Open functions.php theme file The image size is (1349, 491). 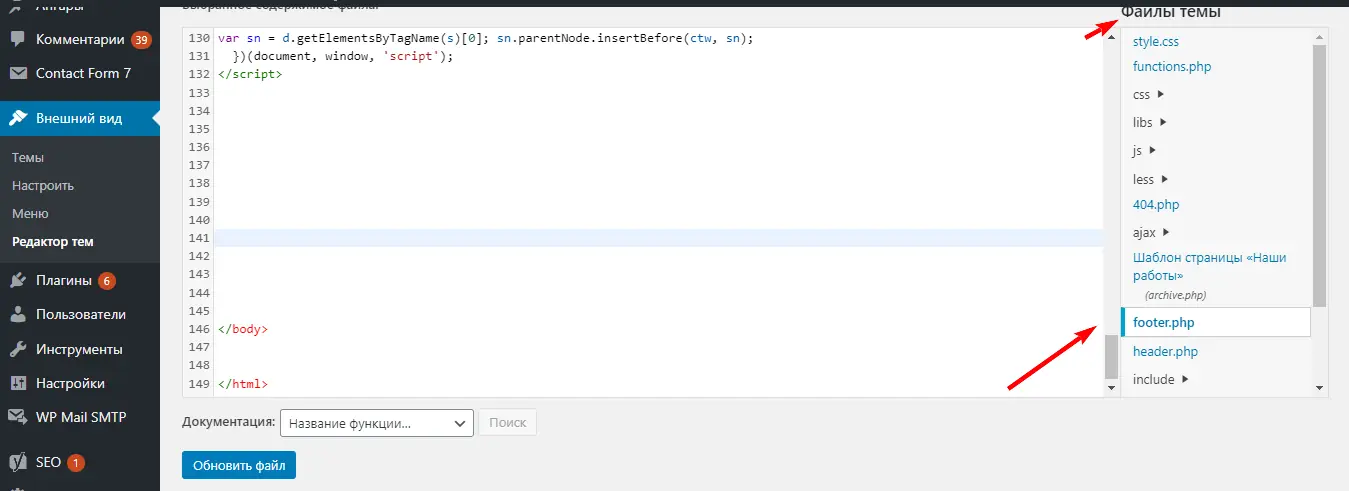[1172, 66]
